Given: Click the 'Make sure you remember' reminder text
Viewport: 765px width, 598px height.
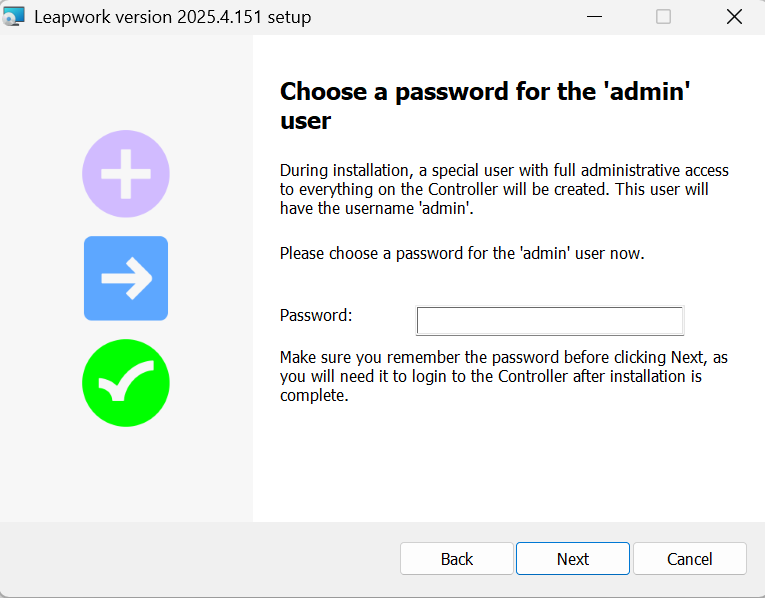Looking at the screenshot, I should click(x=504, y=376).
